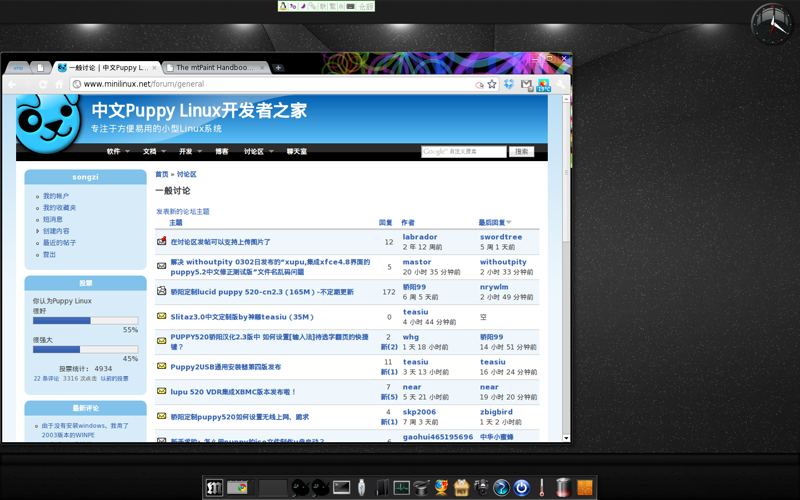Click the Tux penguin icon in input bar

coord(283,6)
